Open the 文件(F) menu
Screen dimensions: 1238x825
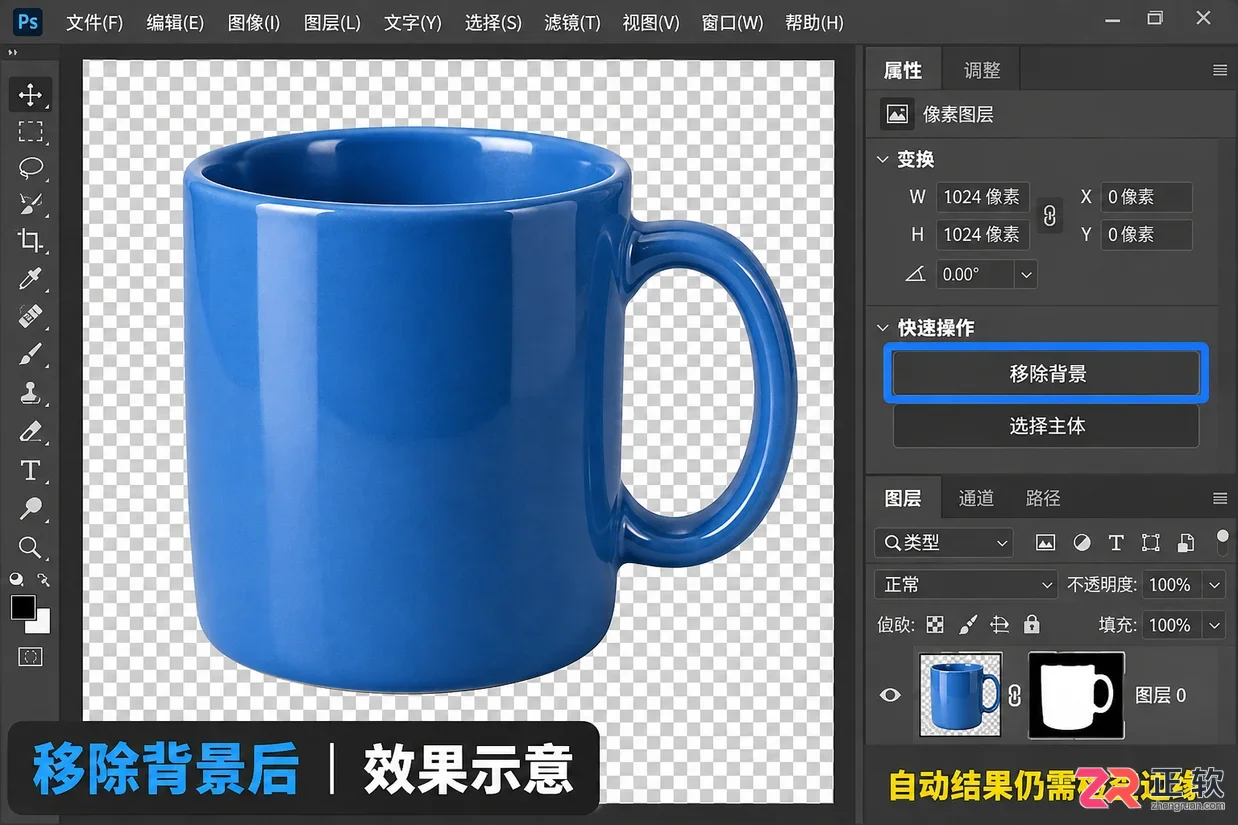pyautogui.click(x=95, y=22)
